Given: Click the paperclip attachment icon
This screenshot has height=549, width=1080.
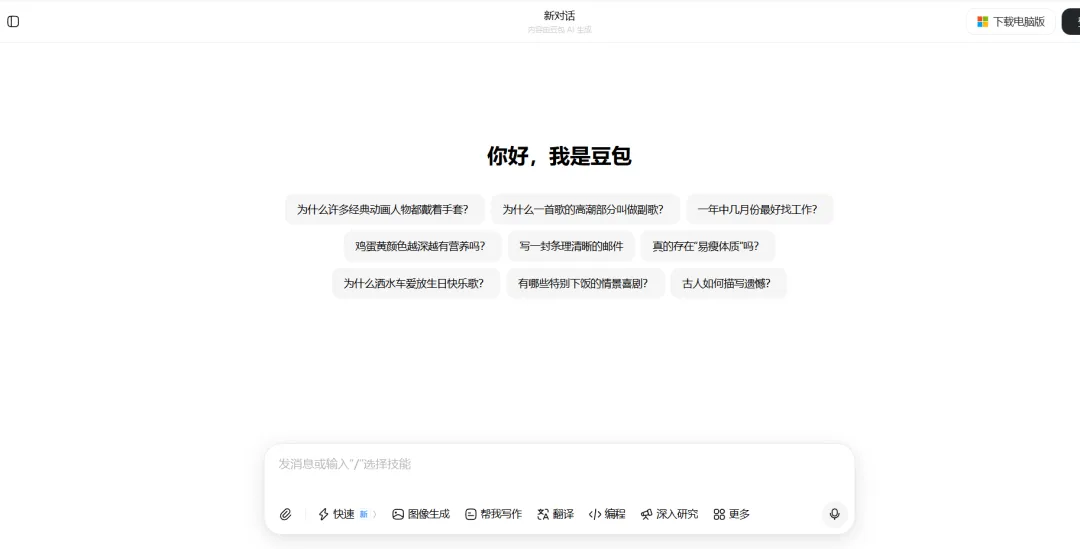Looking at the screenshot, I should point(285,514).
